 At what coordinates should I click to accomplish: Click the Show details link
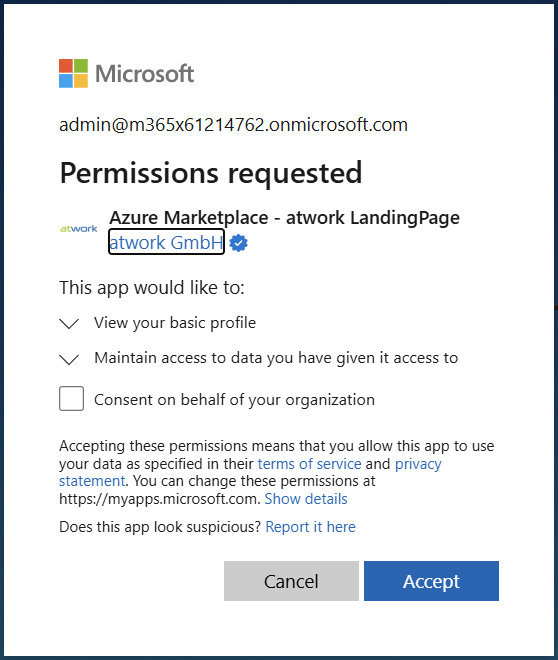point(306,499)
